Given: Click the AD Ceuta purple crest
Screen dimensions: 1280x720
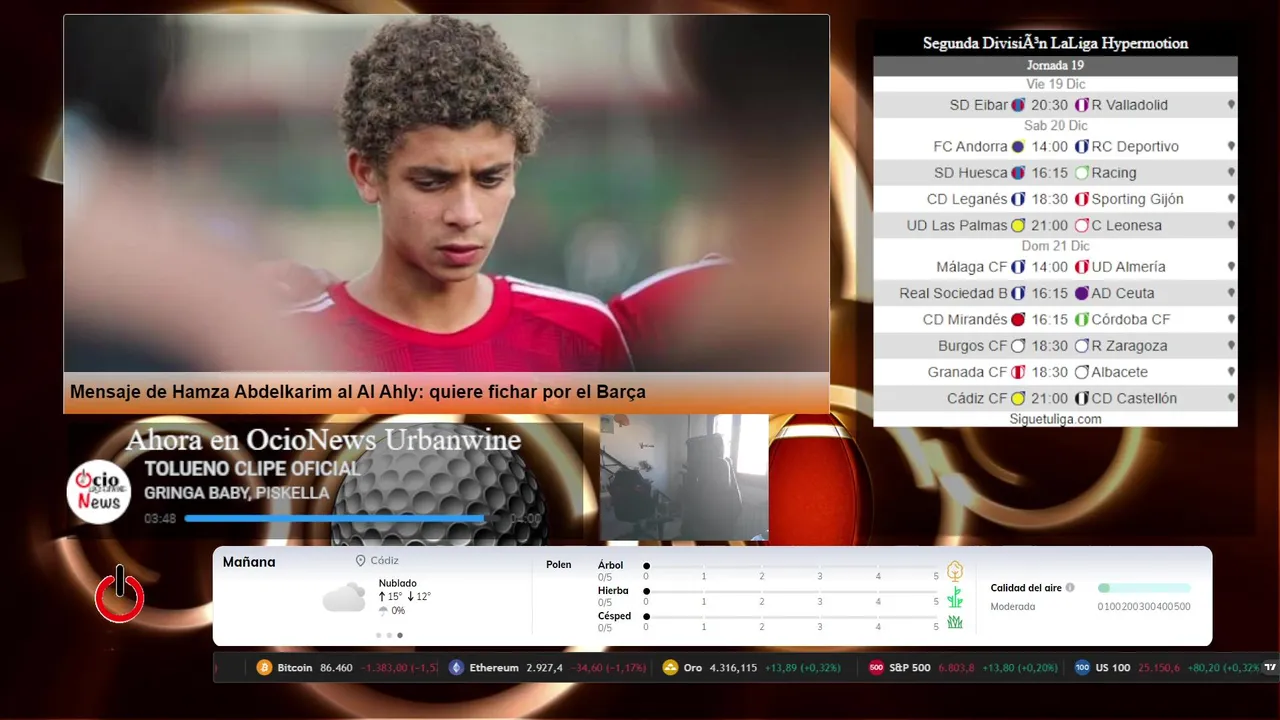Looking at the screenshot, I should (1081, 294).
